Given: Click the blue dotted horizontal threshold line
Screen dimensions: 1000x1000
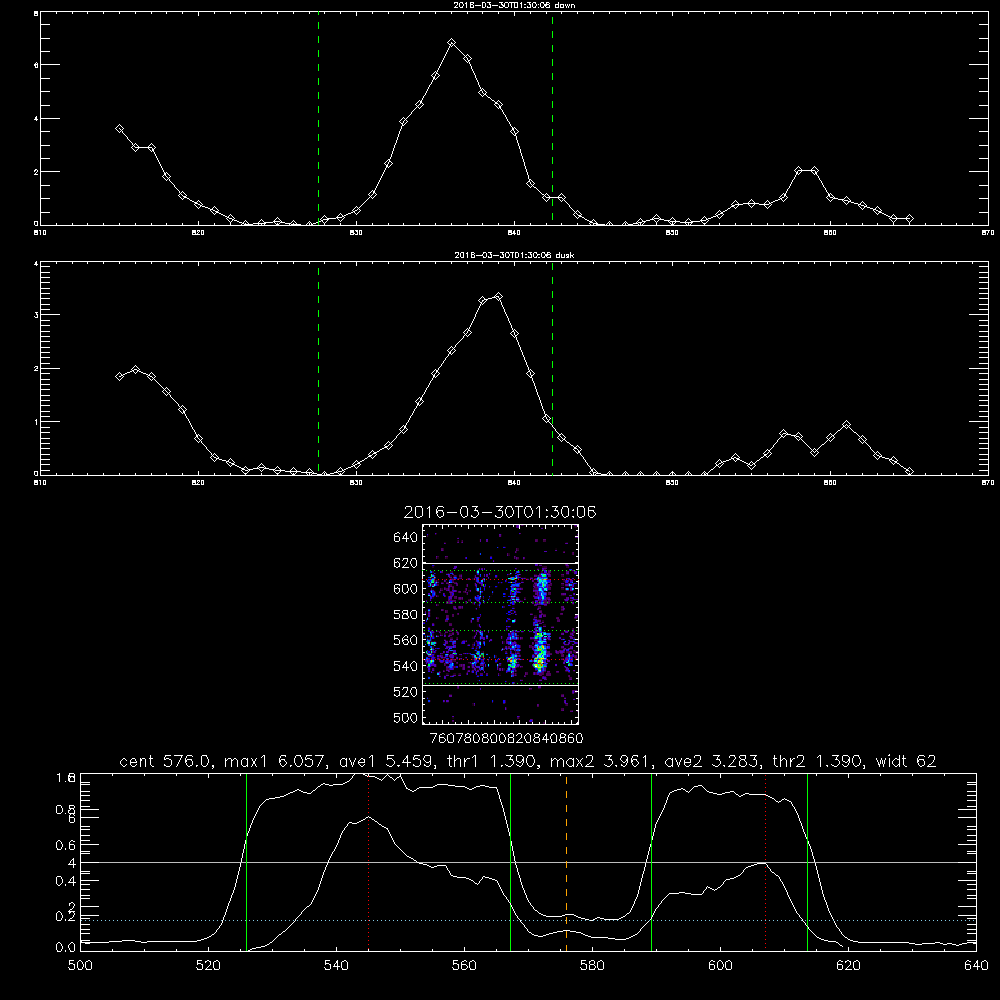Looking at the screenshot, I should click(529, 920).
